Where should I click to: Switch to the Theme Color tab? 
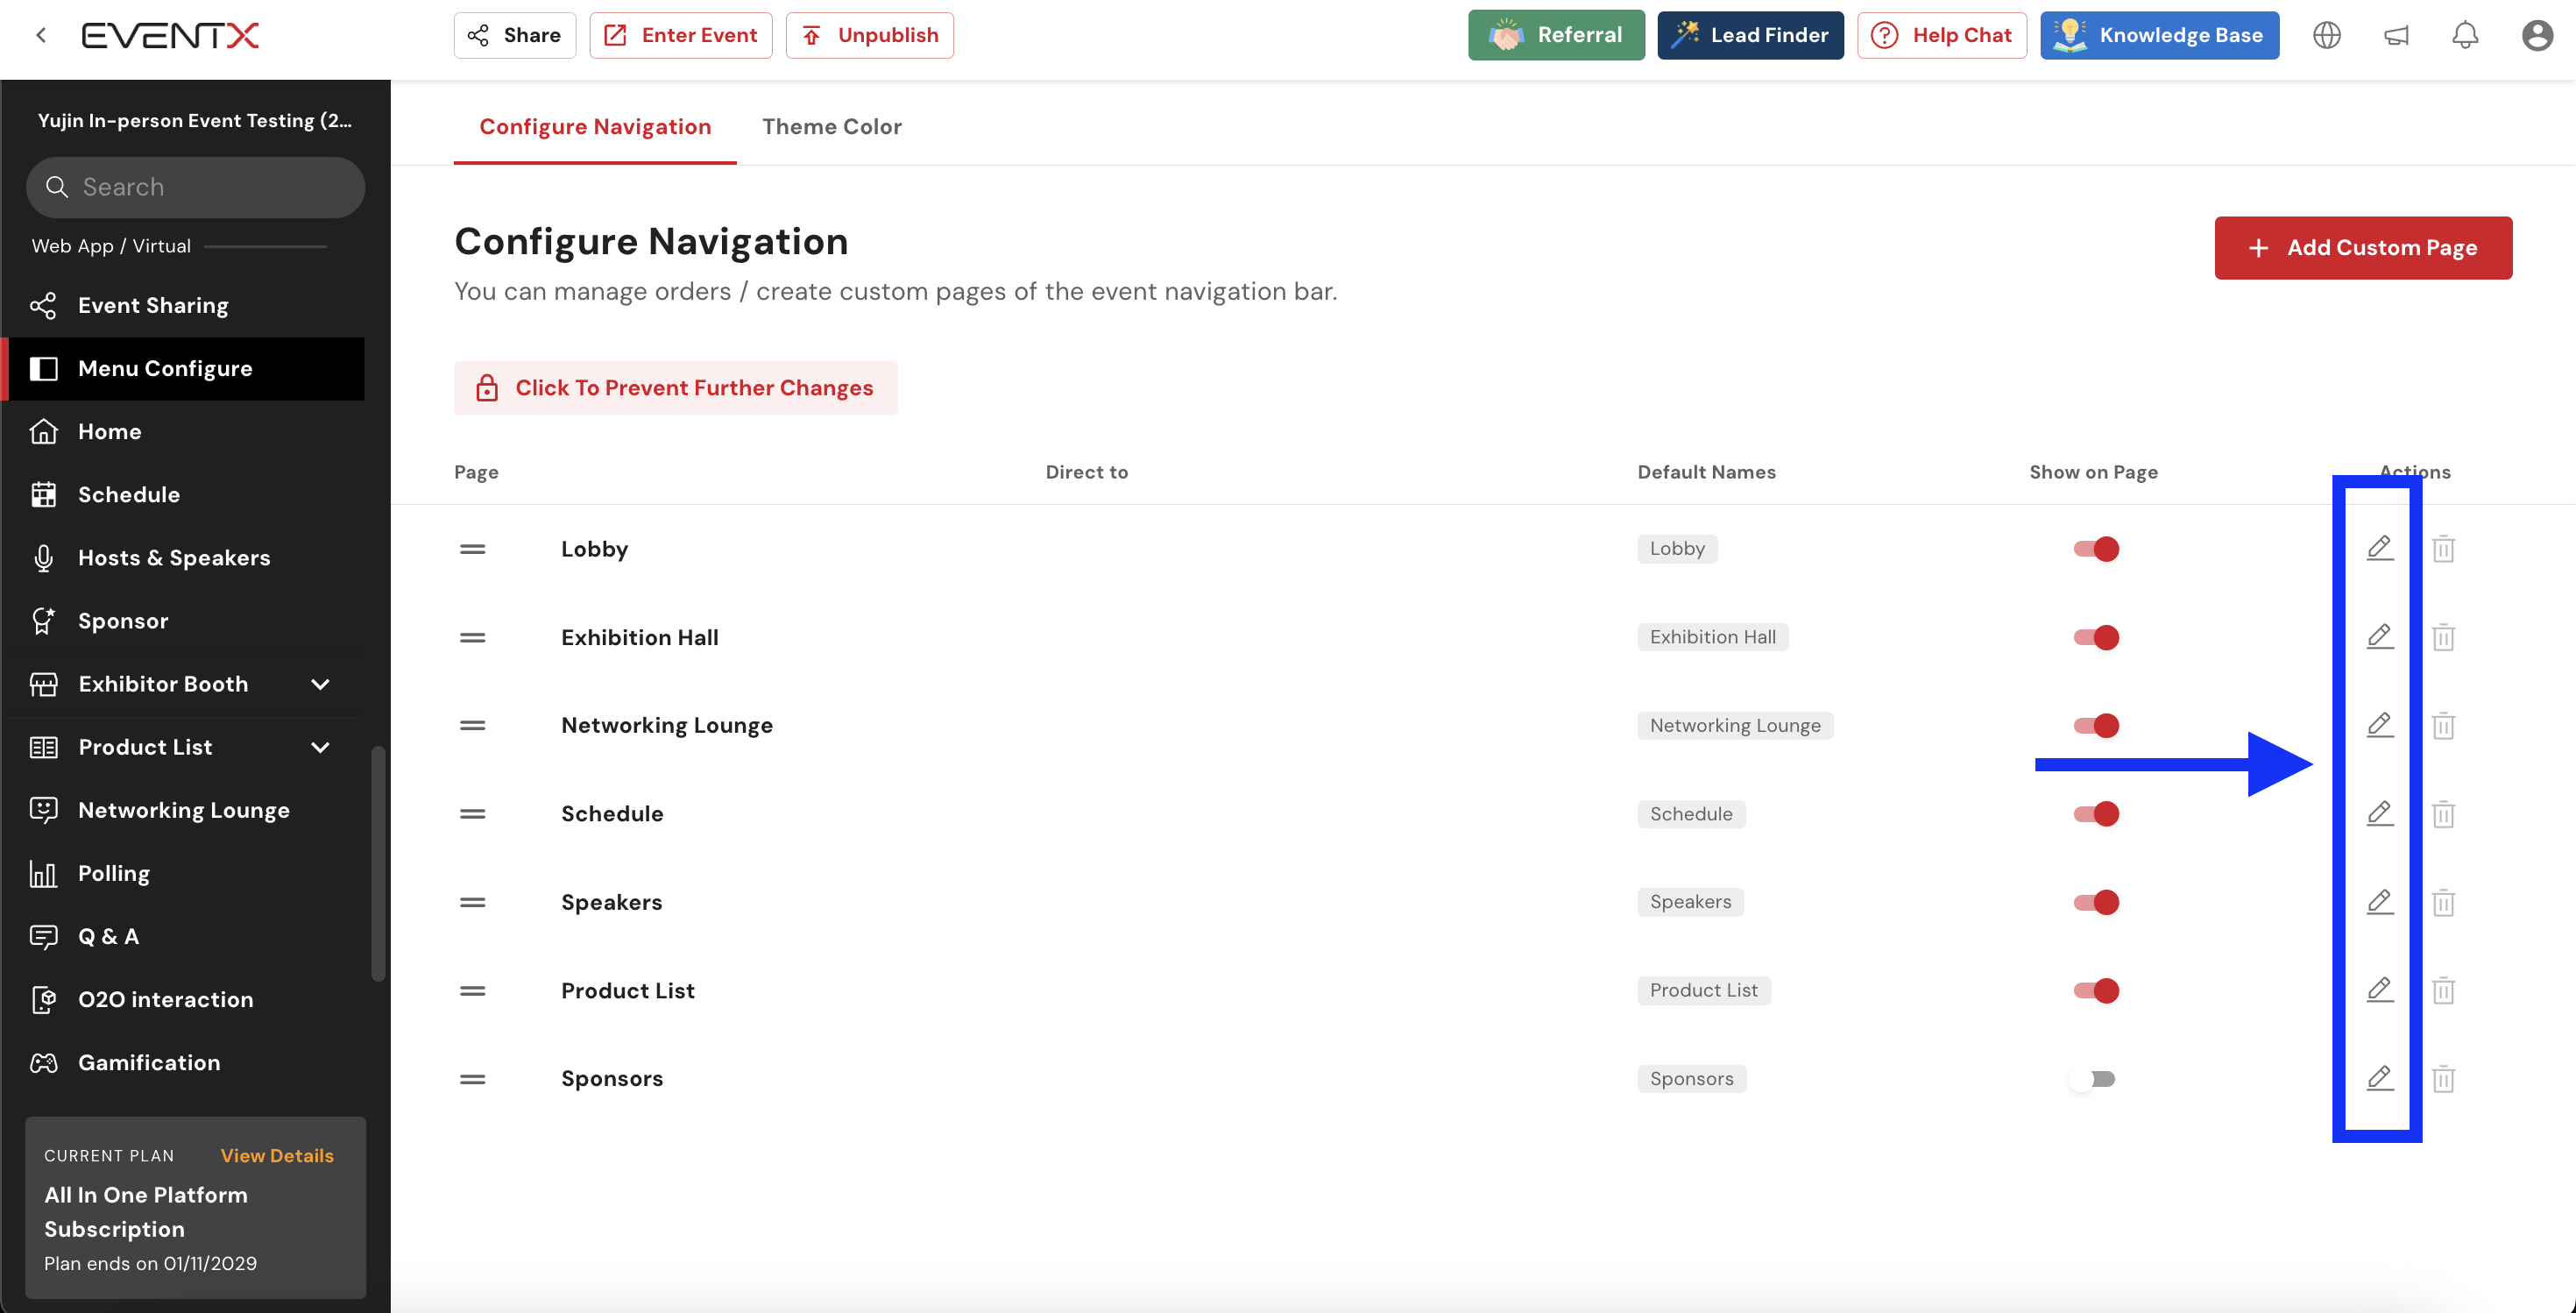click(x=831, y=127)
